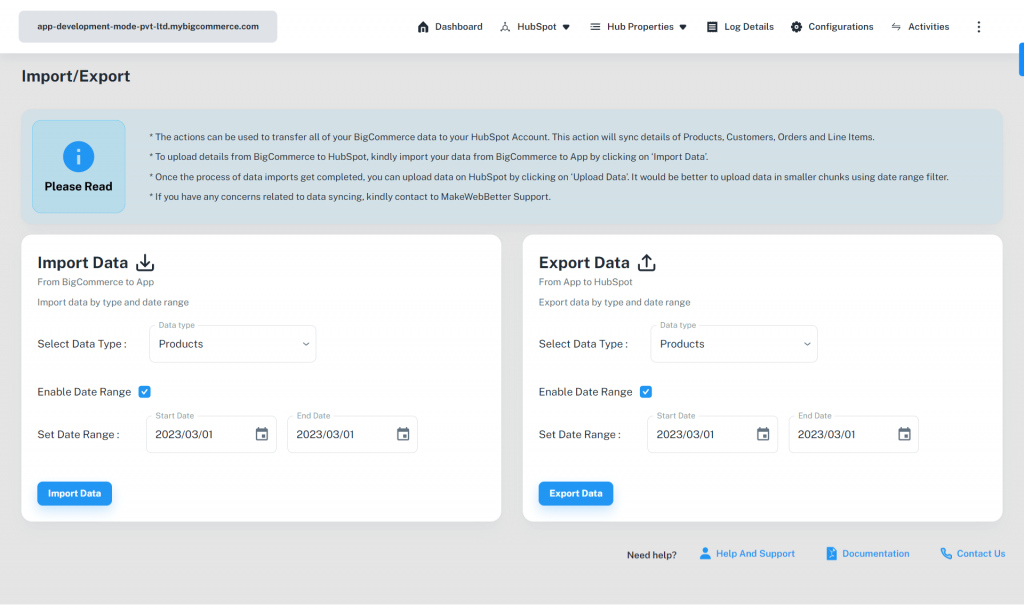Click the store domain name box
This screenshot has height=605, width=1024.
coord(148,27)
